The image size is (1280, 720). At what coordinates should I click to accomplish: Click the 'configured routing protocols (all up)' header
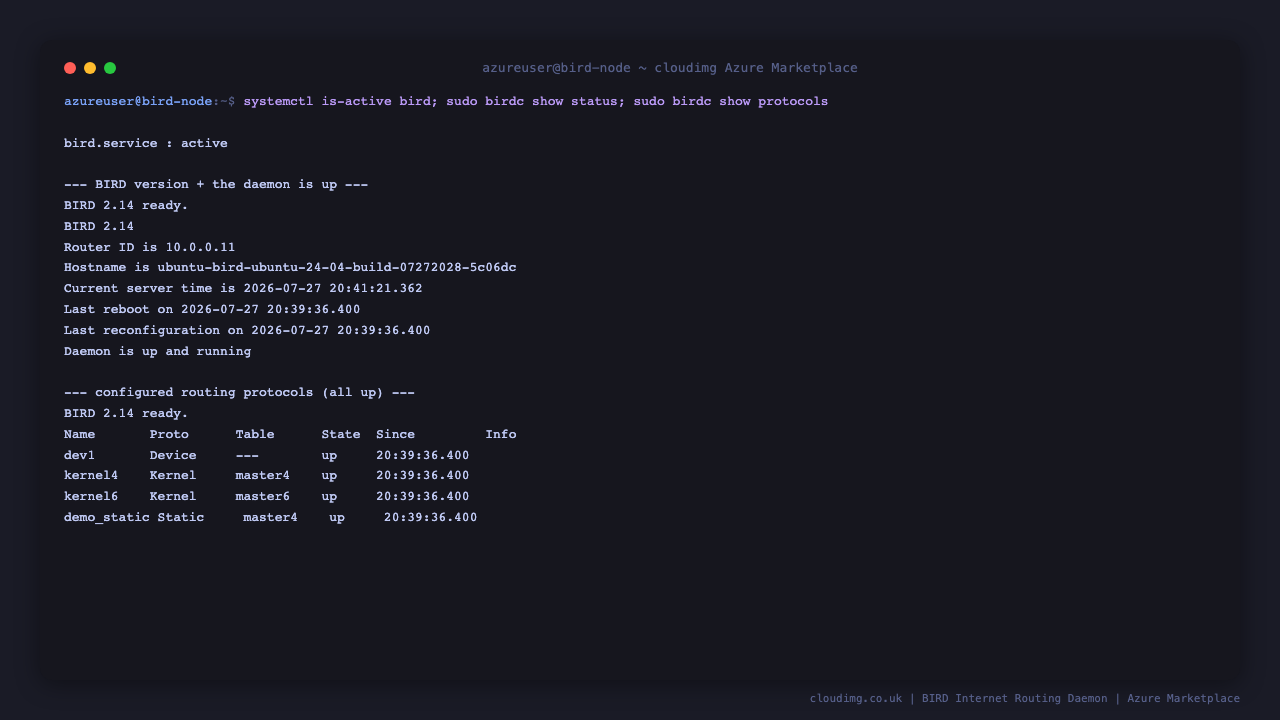(x=239, y=393)
